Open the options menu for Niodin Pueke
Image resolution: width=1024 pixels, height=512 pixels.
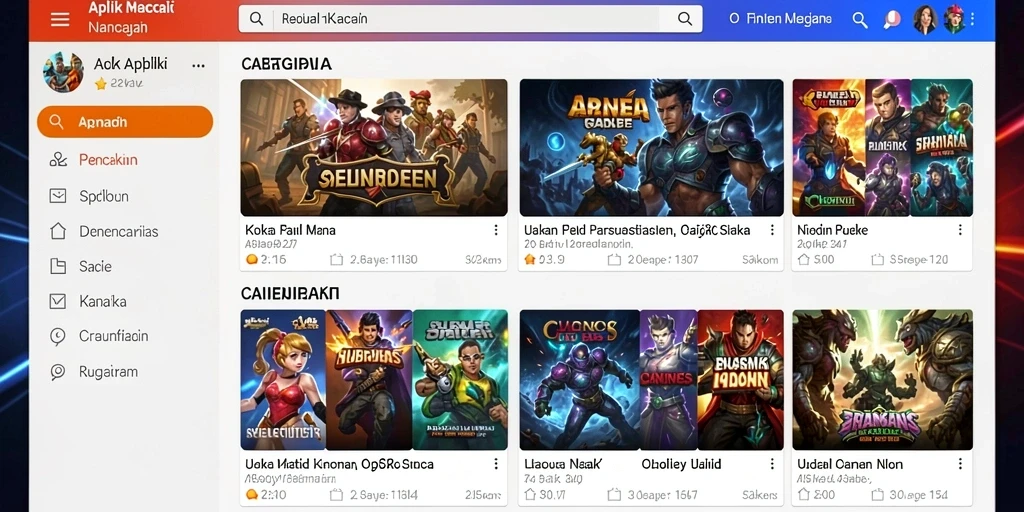[x=960, y=230]
